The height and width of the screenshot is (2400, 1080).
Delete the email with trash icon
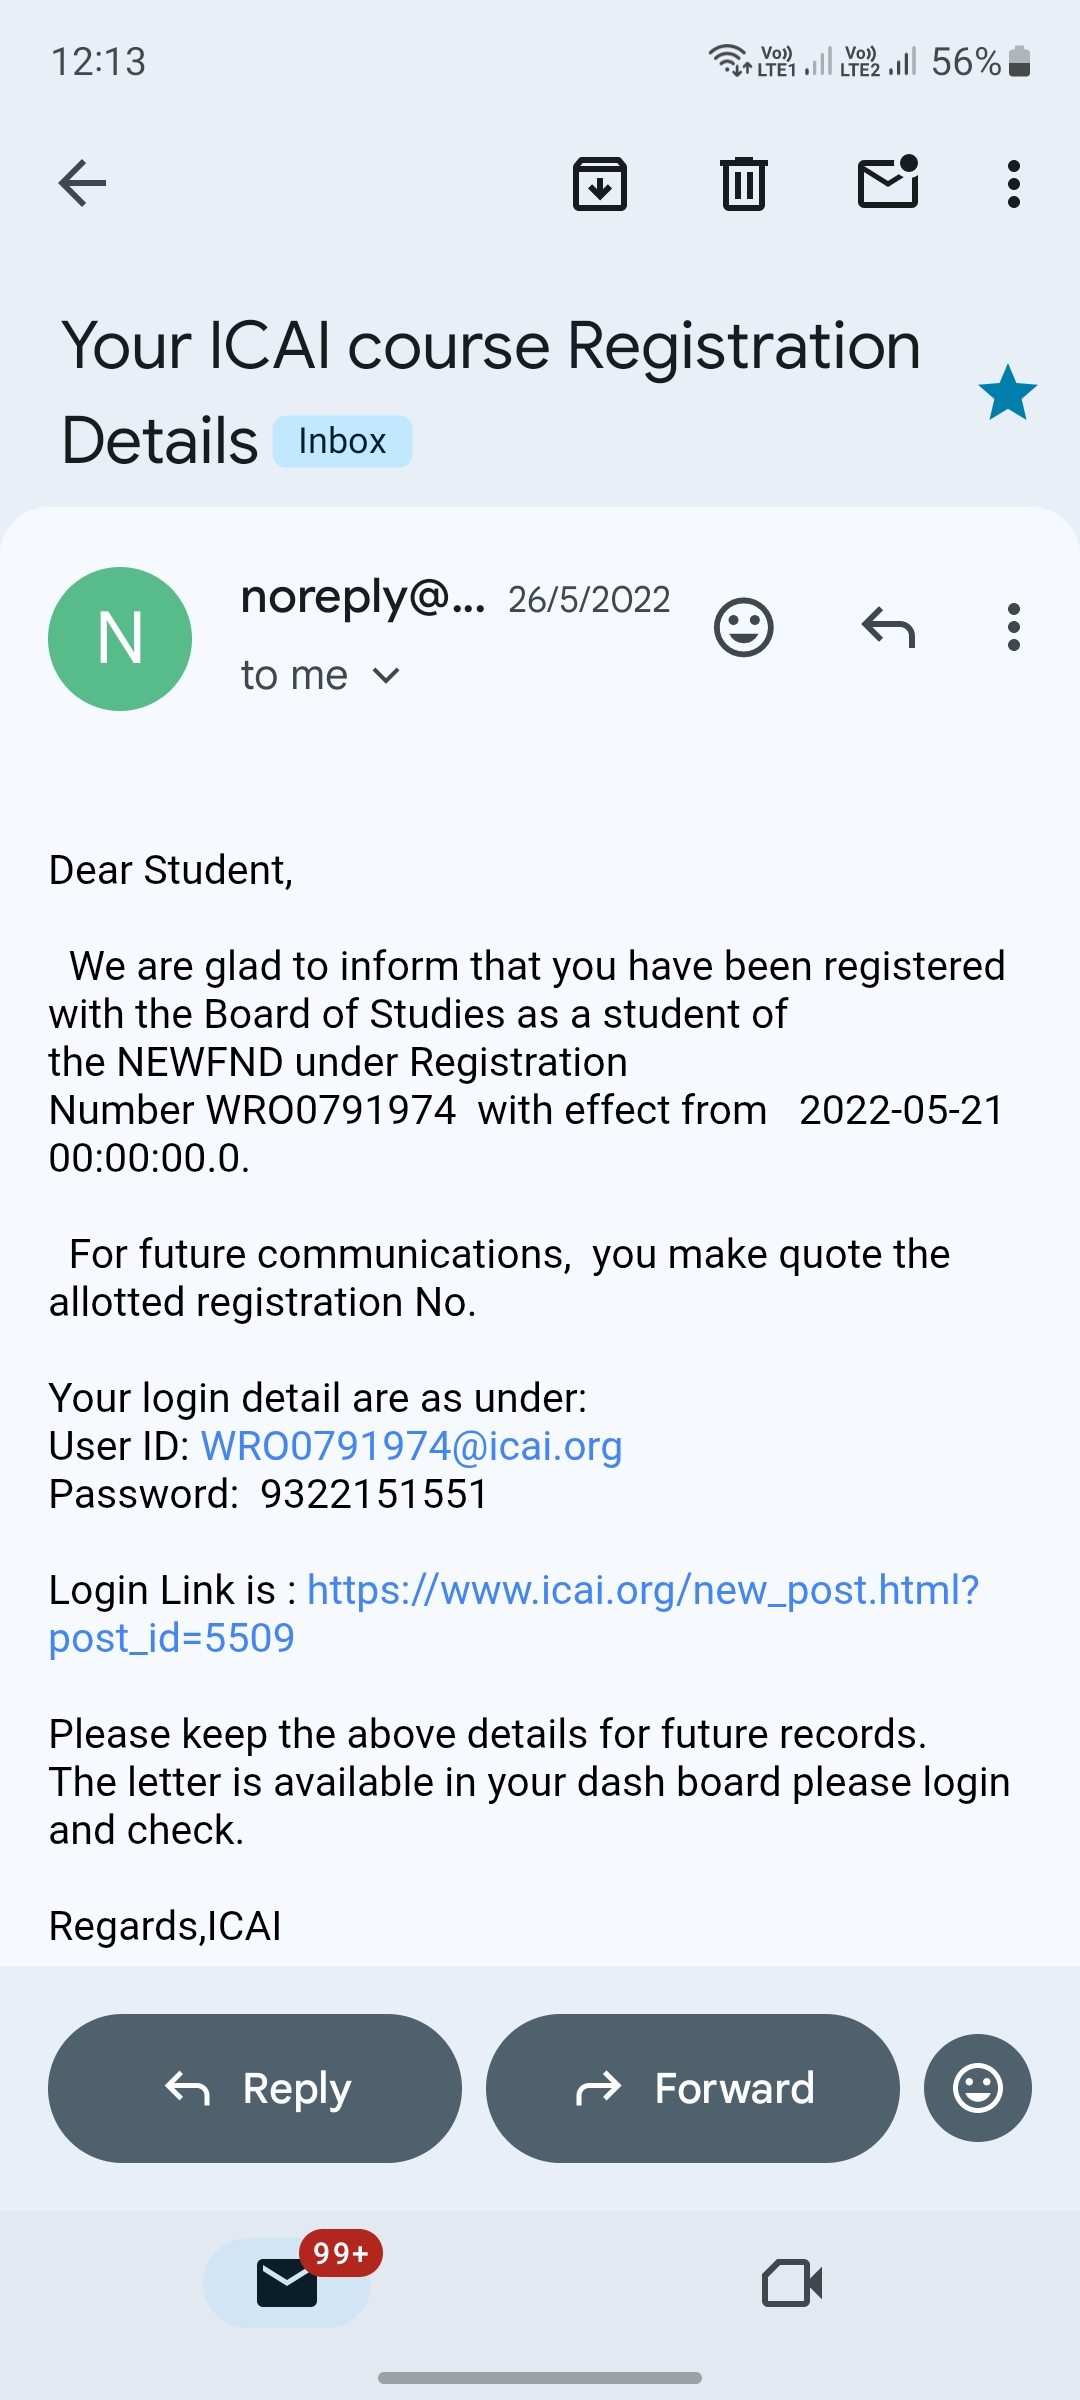click(x=744, y=184)
